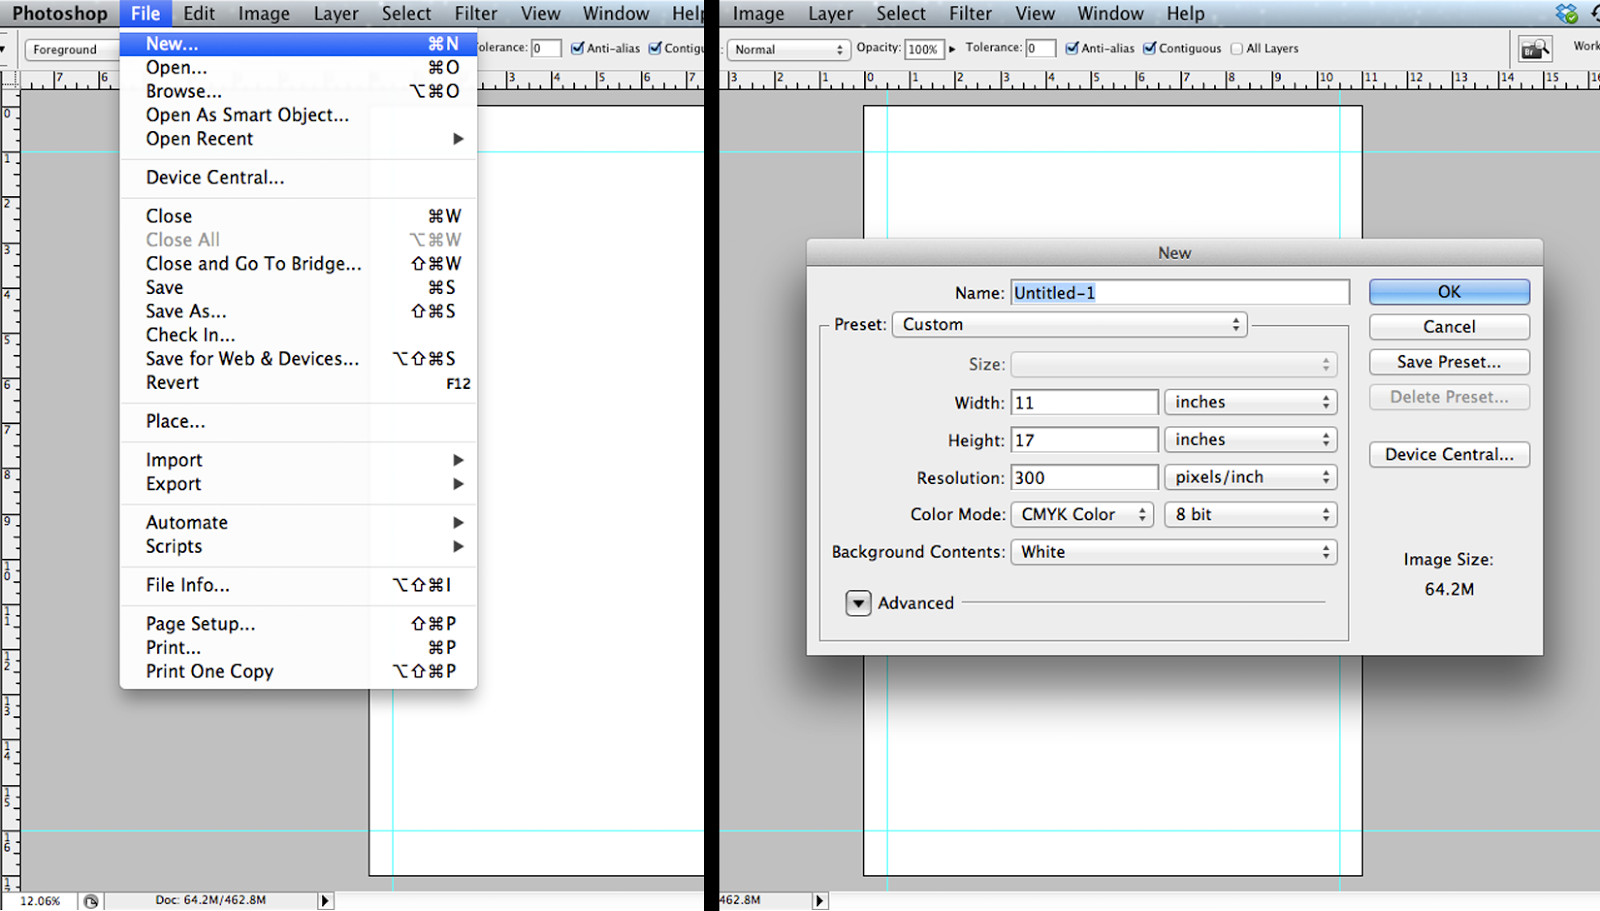Click the Image Size 64.2M value
The height and width of the screenshot is (911, 1600).
(x=1449, y=589)
